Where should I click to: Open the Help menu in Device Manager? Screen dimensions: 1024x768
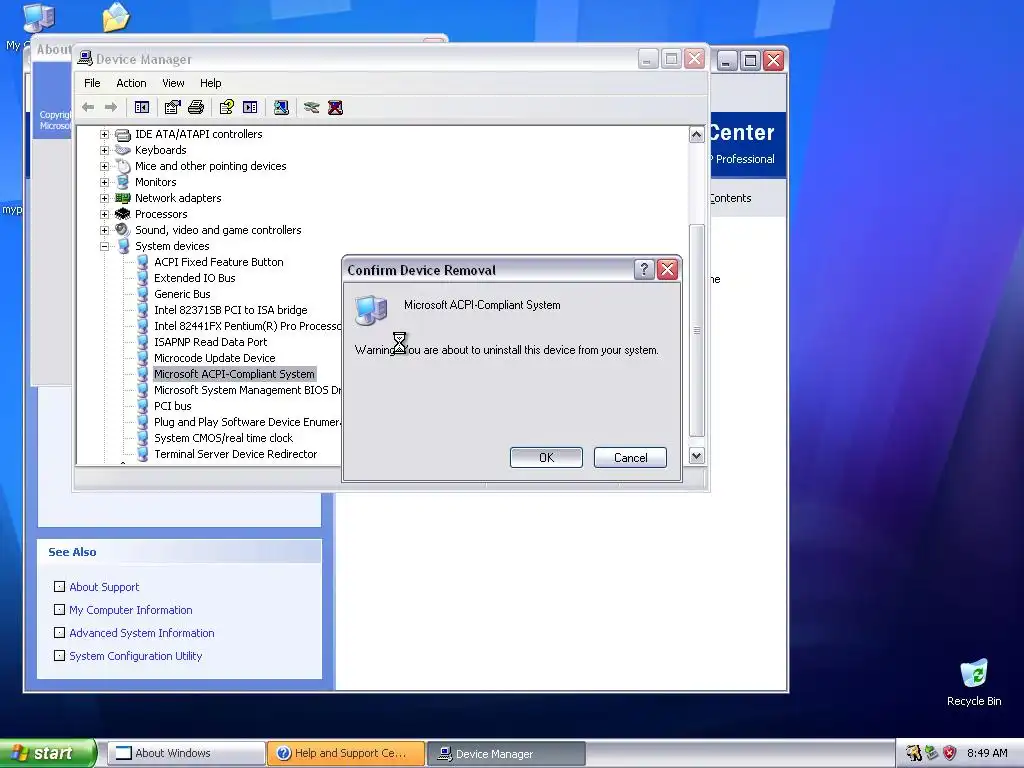point(210,83)
